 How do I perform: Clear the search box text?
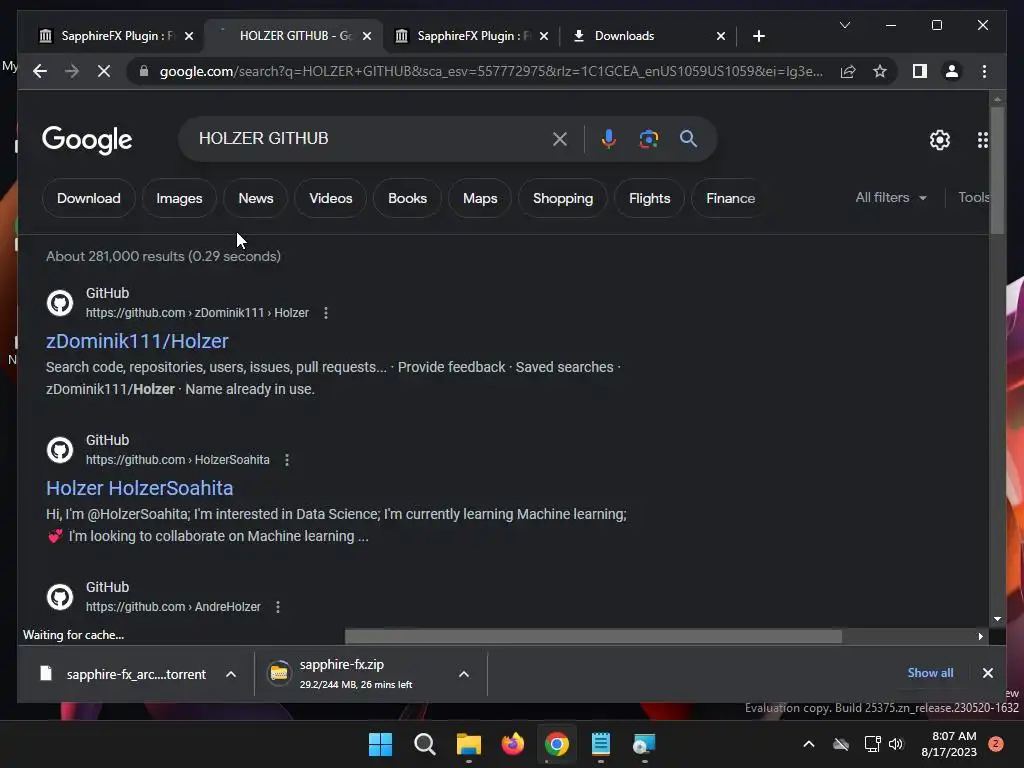560,138
